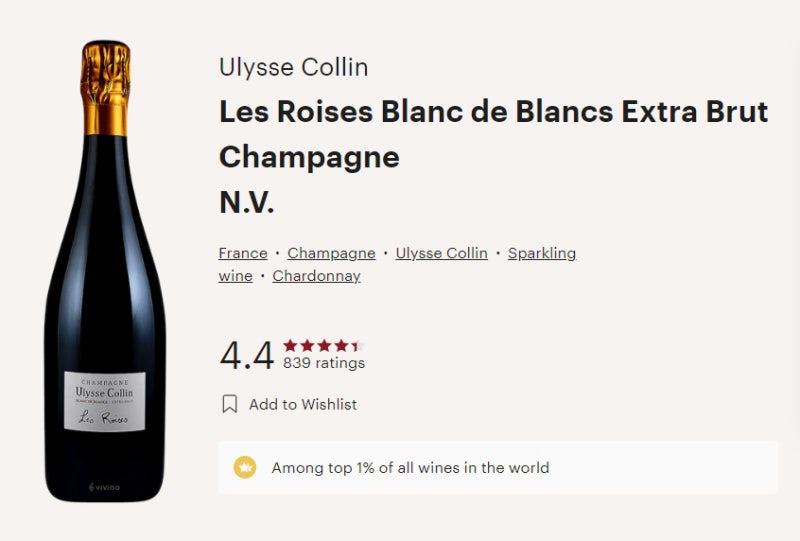Click the Add to Wishlist text
Screen dimensions: 800x541
pyautogui.click(x=303, y=404)
